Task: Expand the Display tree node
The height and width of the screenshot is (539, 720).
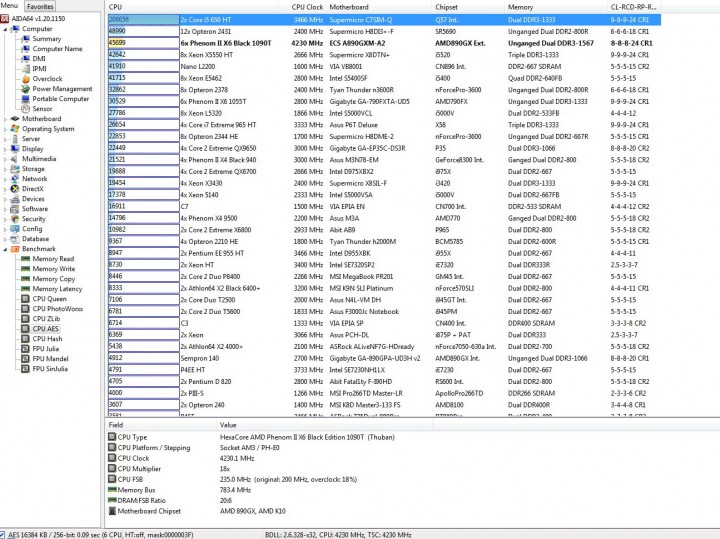Action: point(6,149)
